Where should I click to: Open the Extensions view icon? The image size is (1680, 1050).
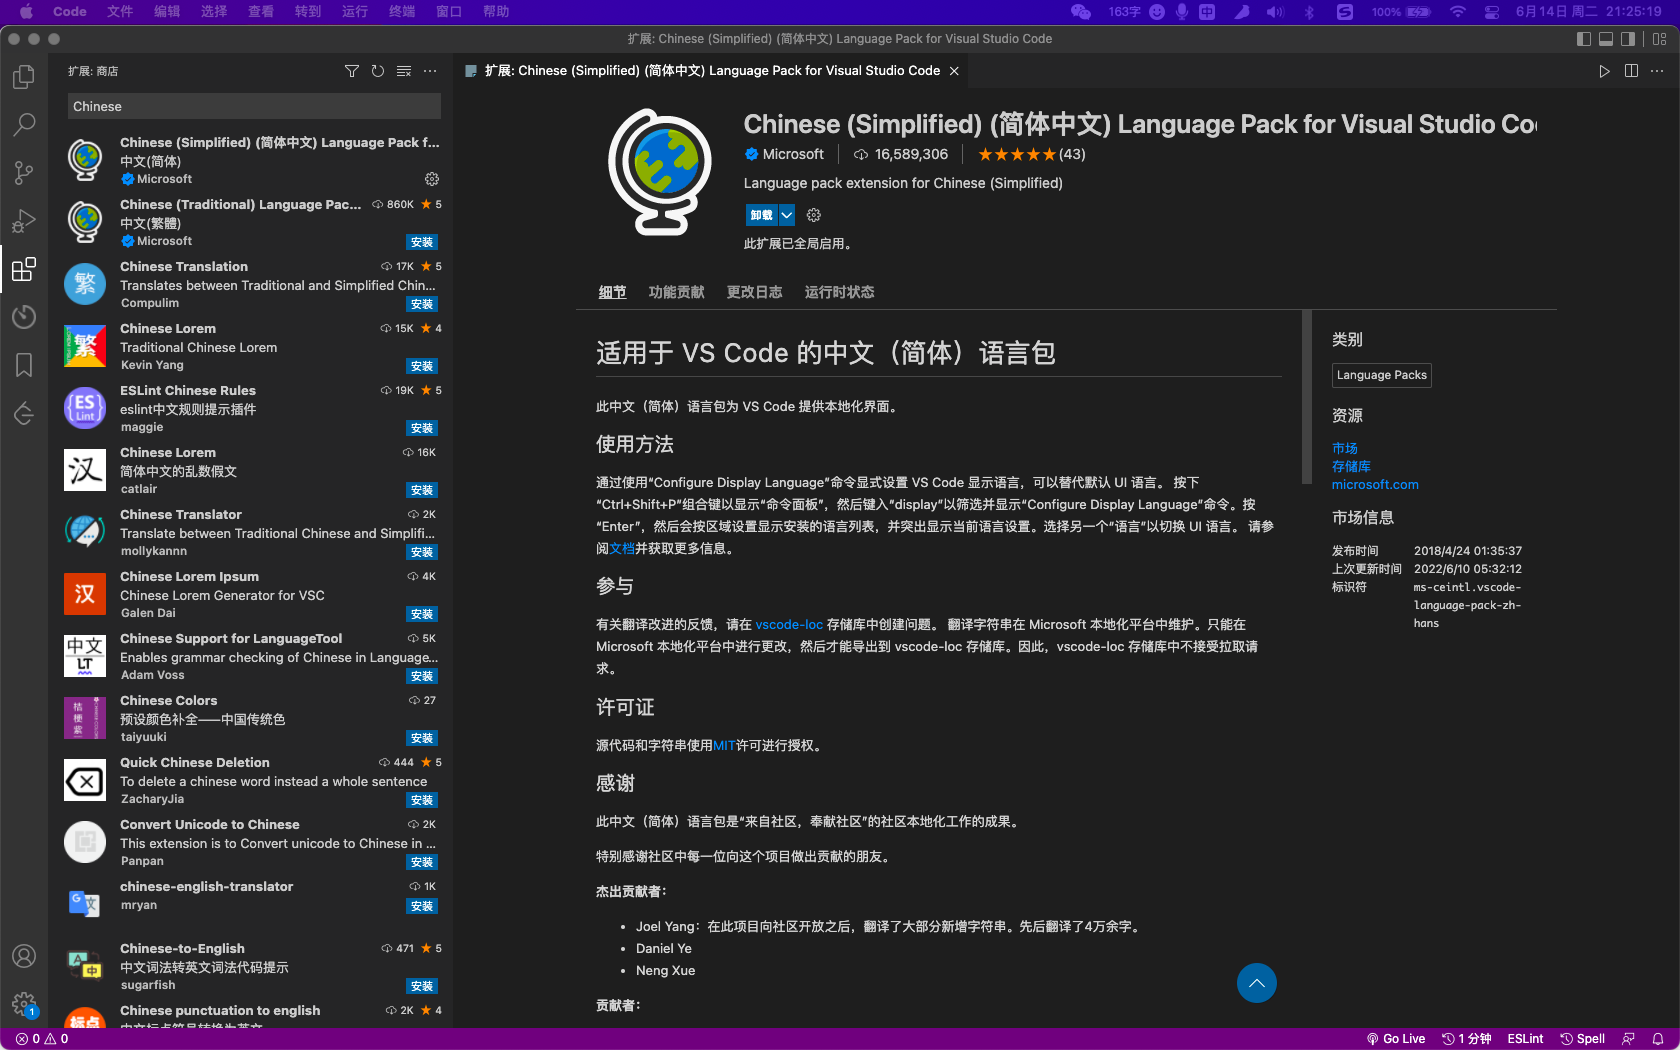(x=24, y=269)
